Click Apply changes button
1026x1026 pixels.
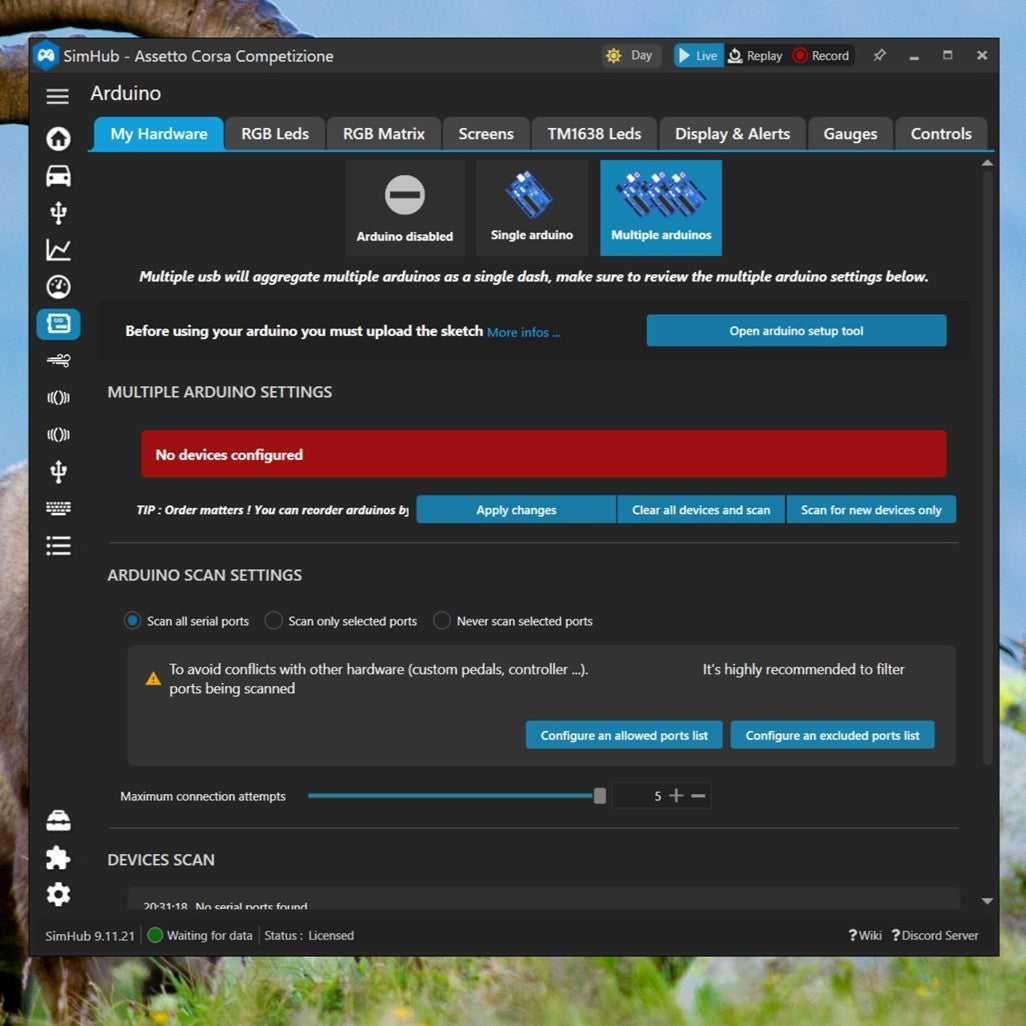click(516, 510)
